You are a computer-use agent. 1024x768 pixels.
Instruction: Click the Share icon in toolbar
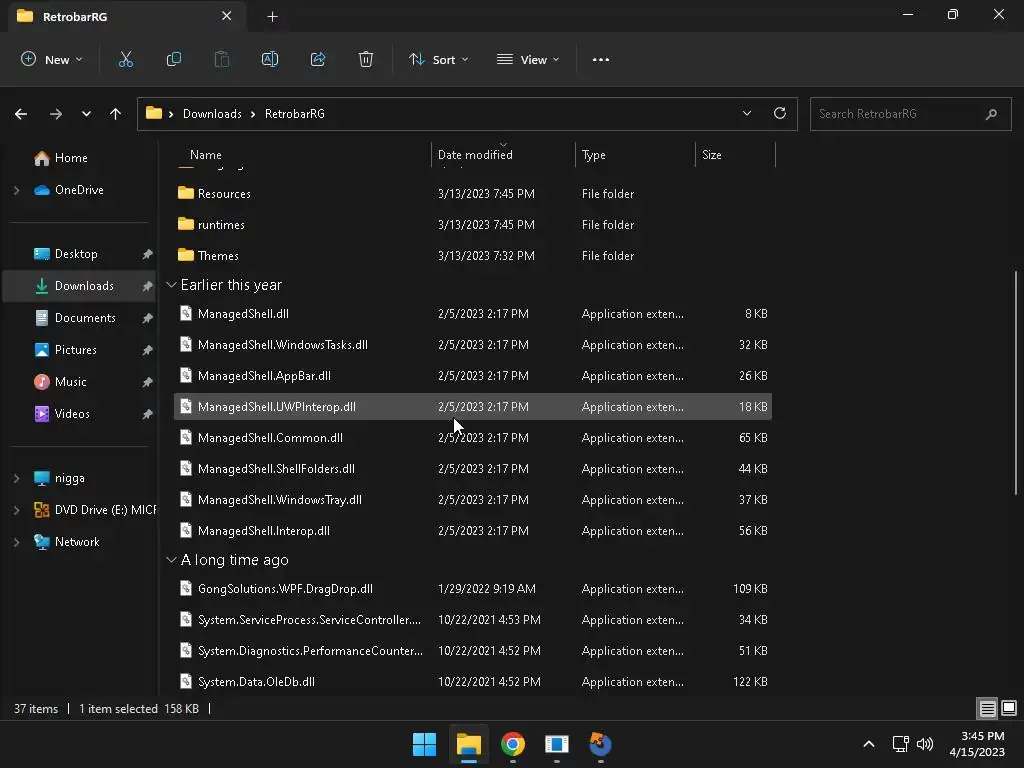[318, 59]
